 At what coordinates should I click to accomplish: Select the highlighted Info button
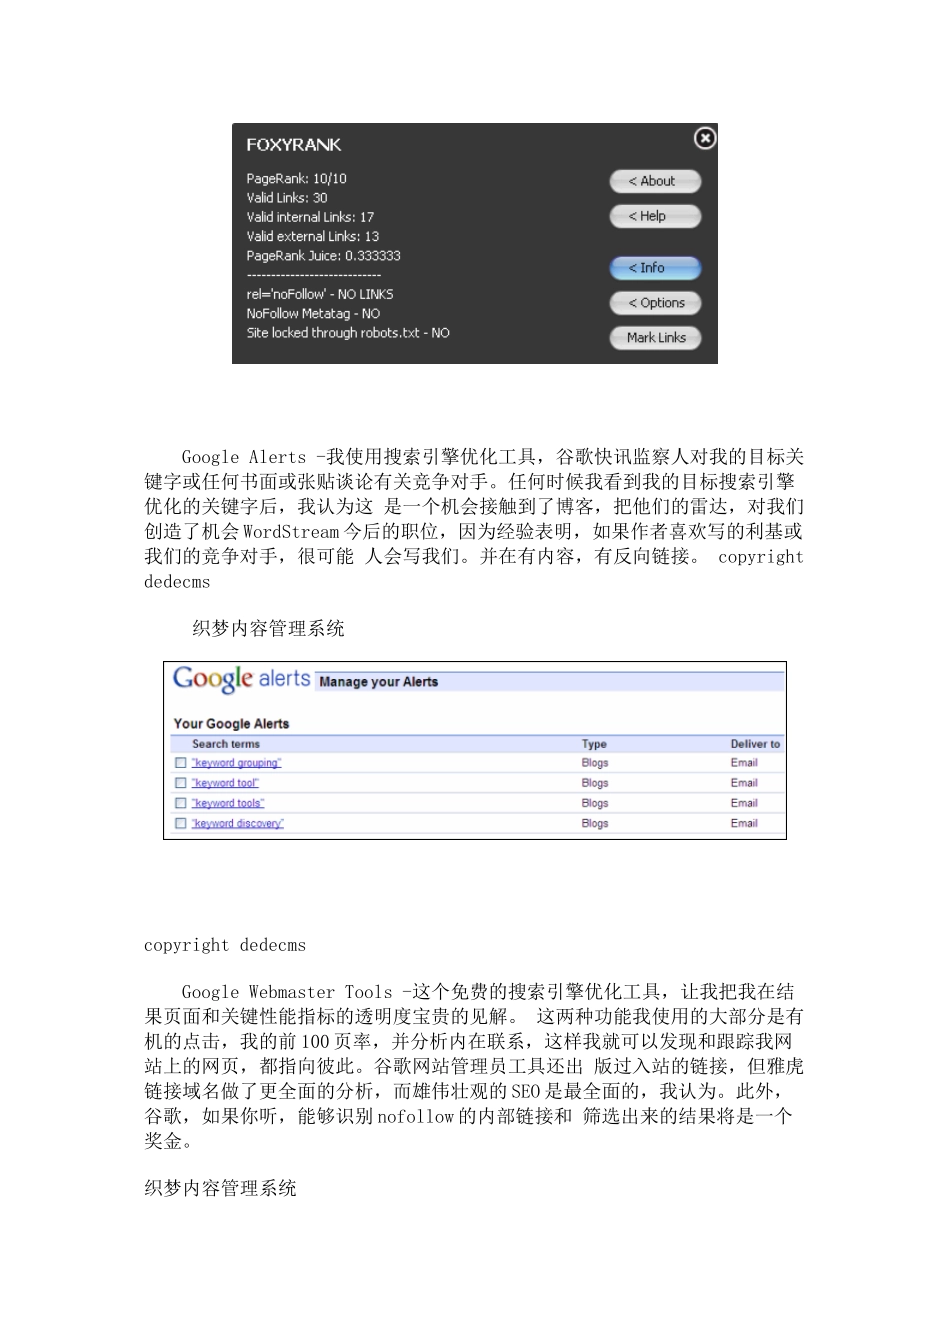[656, 268]
